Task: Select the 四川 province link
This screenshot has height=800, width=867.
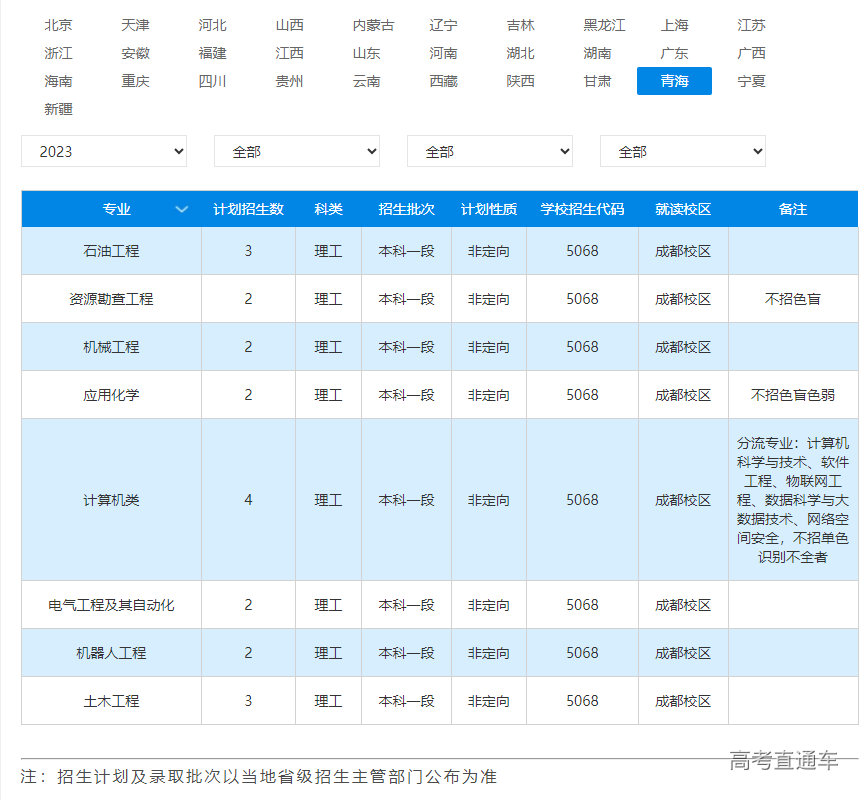Action: [x=213, y=81]
